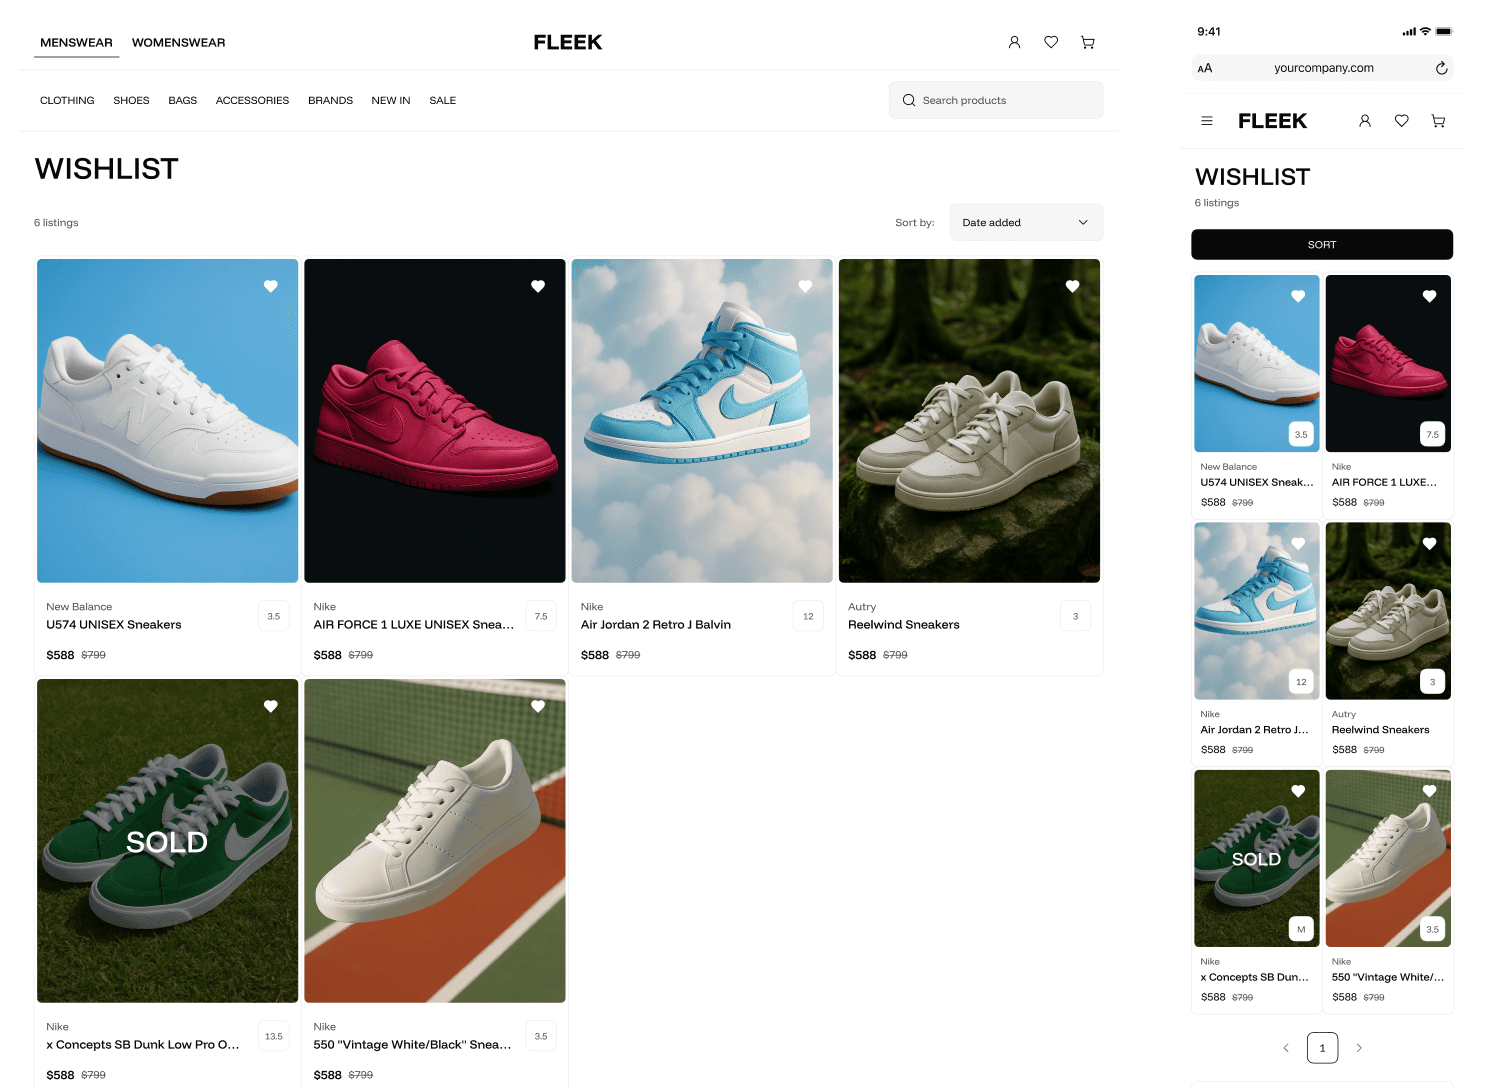Open desktop U574 UNISEX Sneakers title

(x=114, y=624)
